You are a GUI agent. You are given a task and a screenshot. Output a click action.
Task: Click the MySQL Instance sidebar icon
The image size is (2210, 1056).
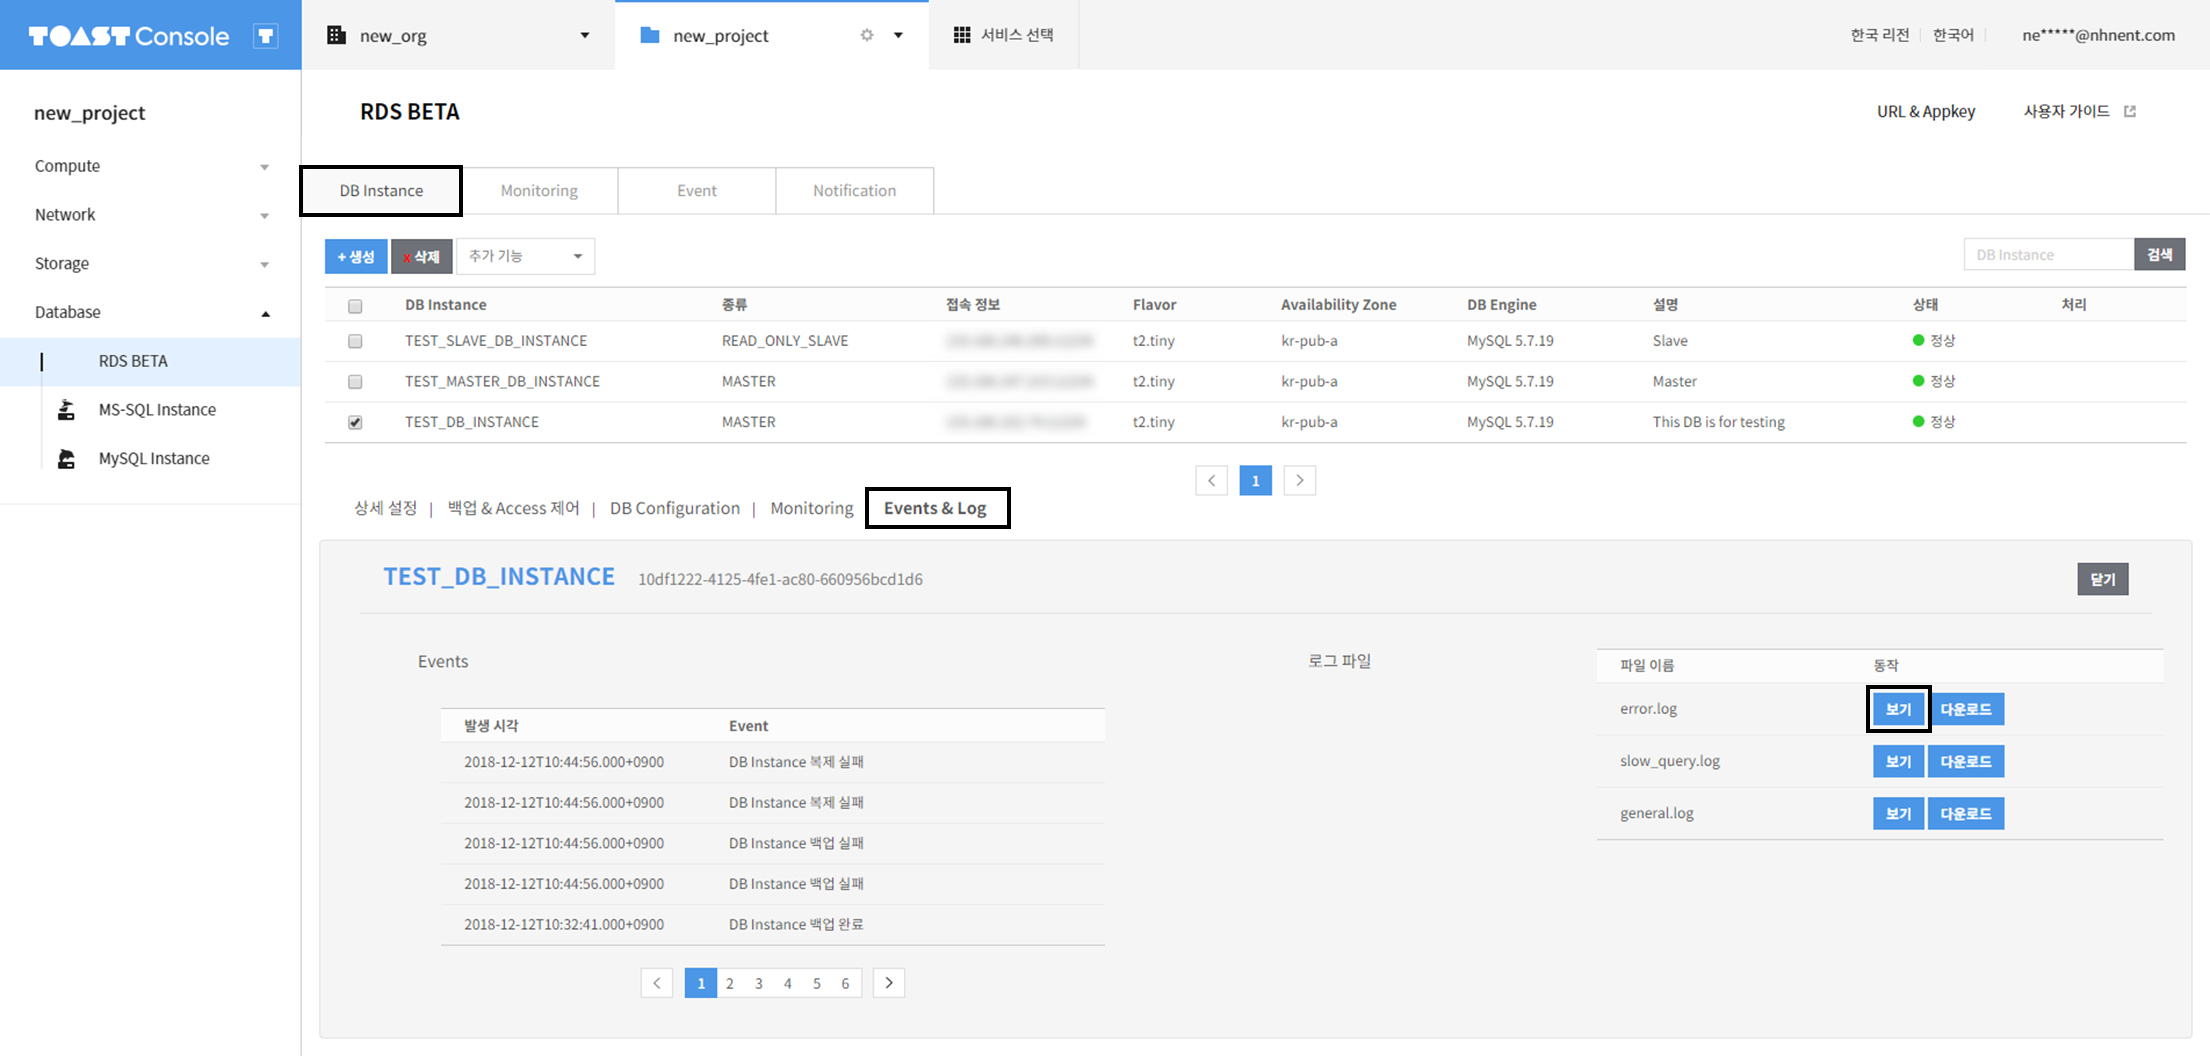(66, 459)
